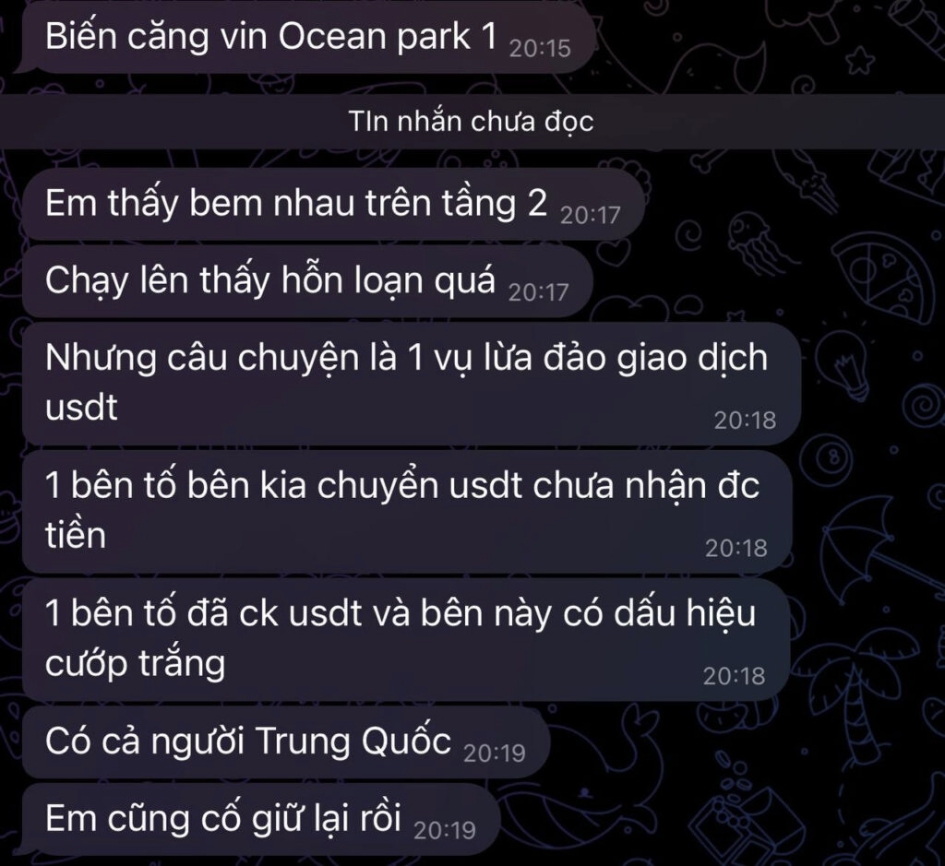
Task: Tap the message 'Em thấy bem nhau trên tầng 2'
Action: pos(333,204)
